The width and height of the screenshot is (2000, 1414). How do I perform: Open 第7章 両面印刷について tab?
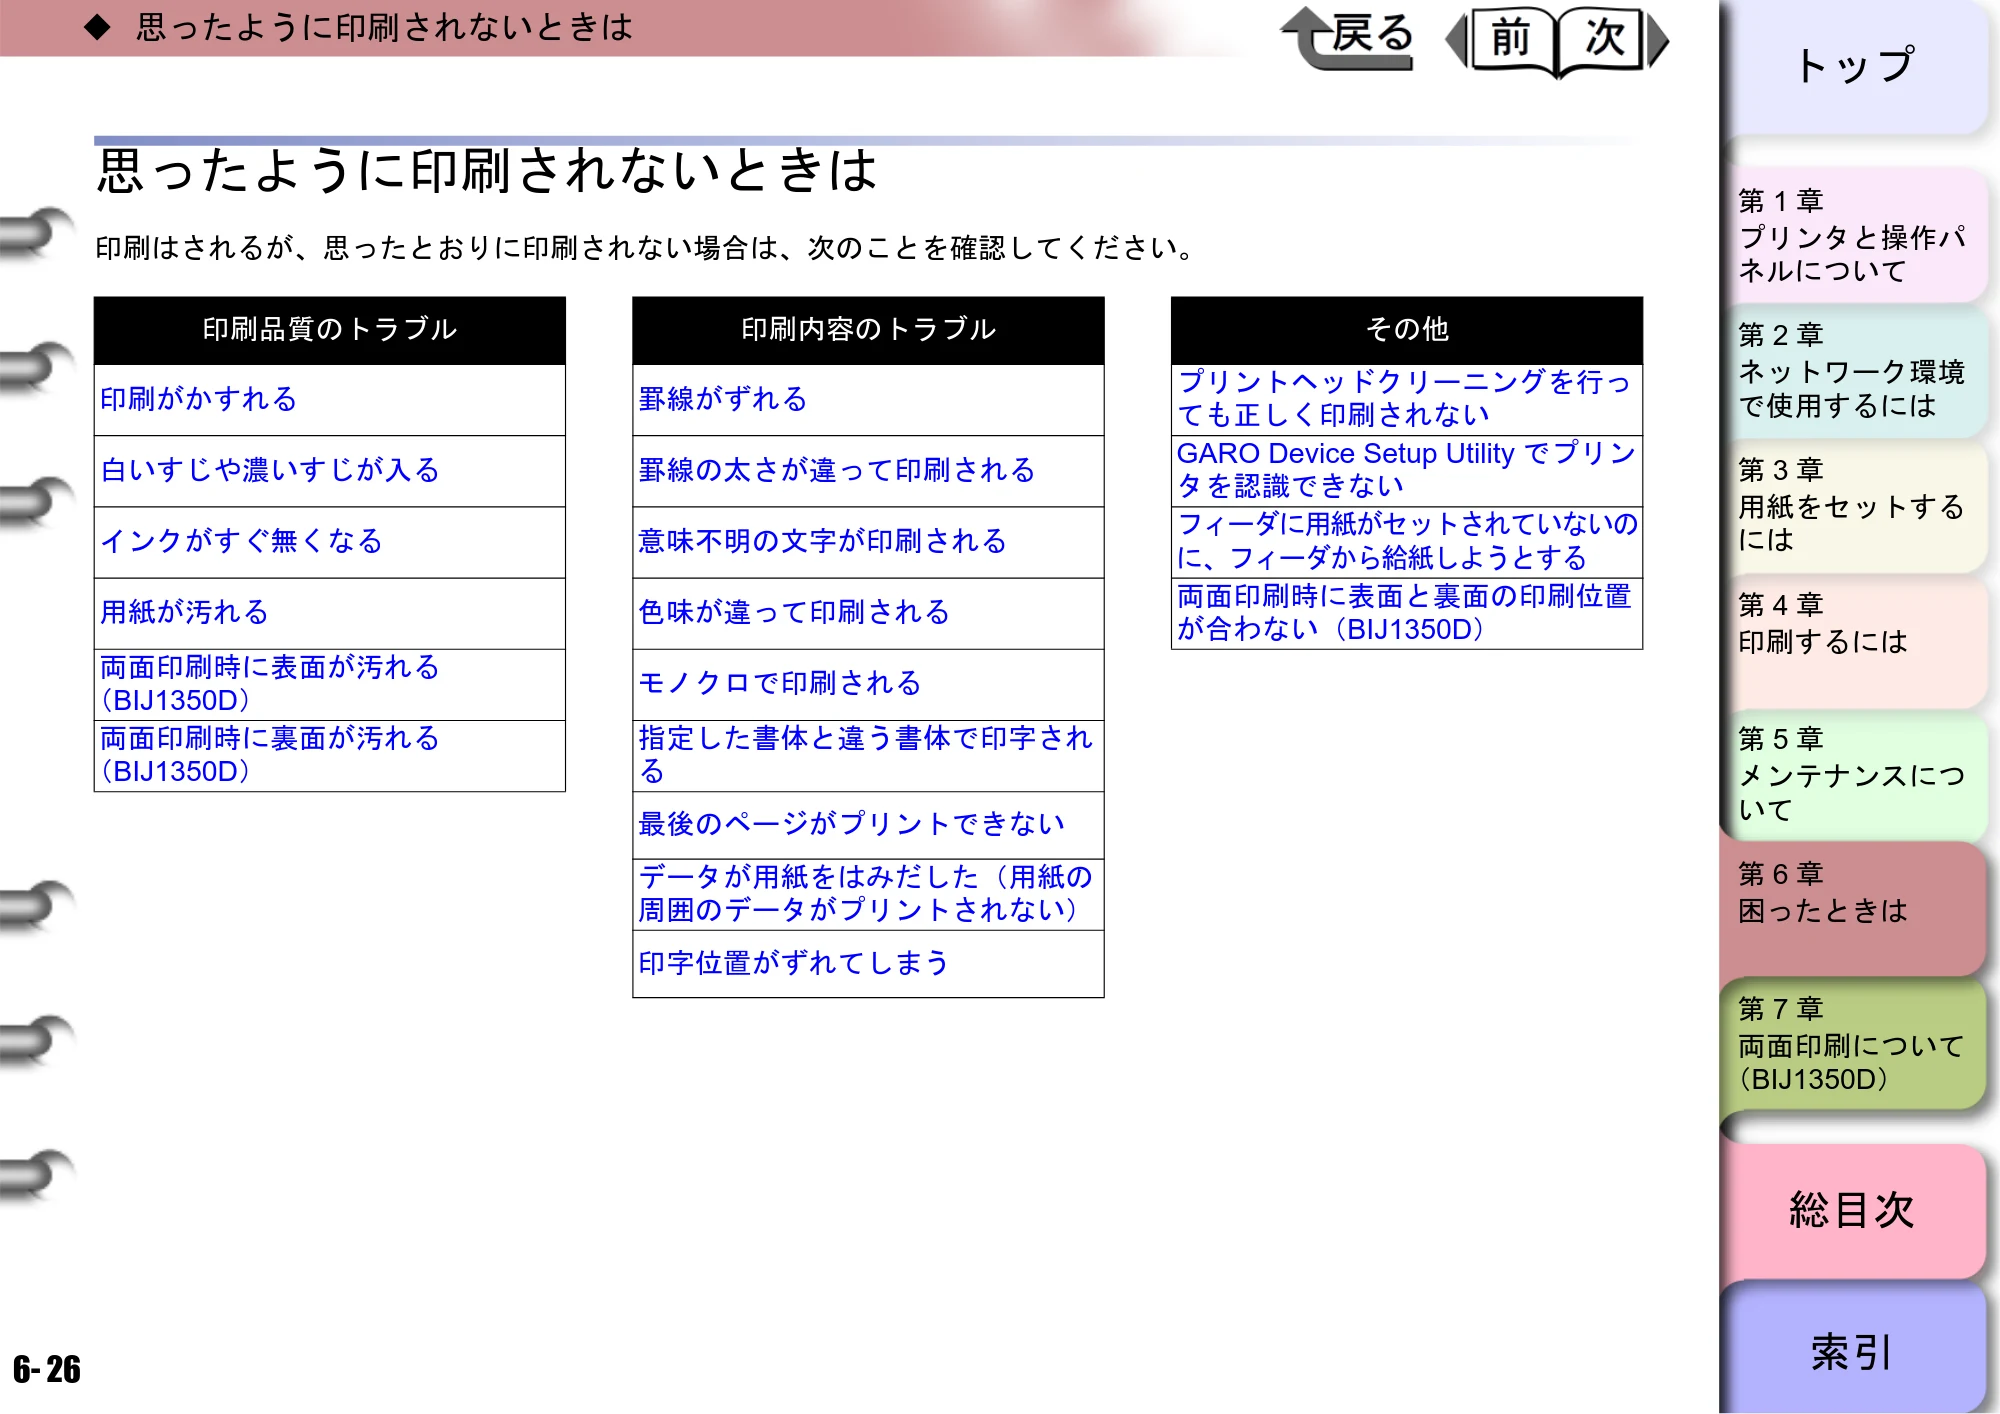1856,1044
